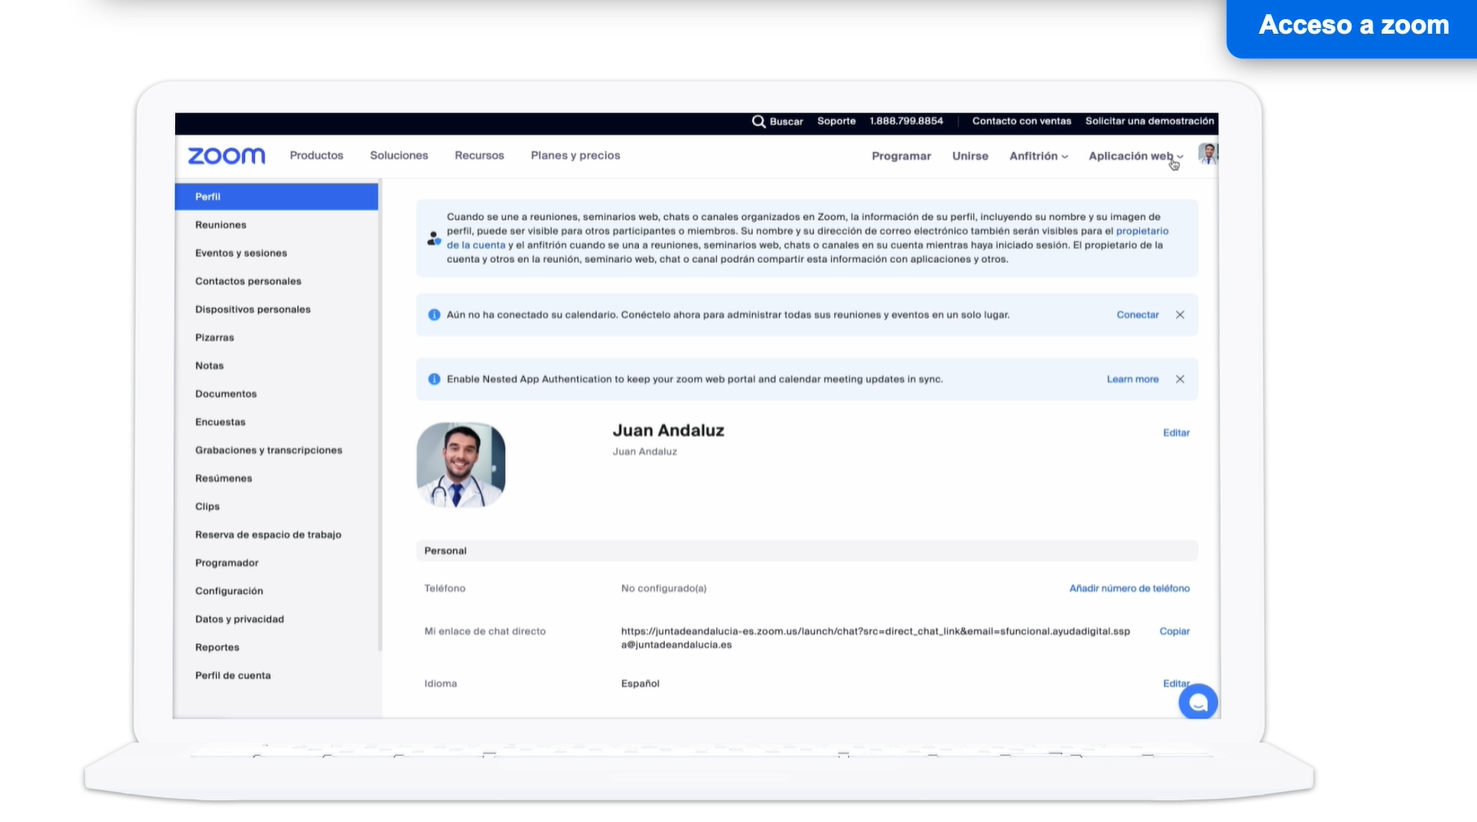
Task: Click the profile photo of Juan Andaluz
Action: tap(461, 465)
